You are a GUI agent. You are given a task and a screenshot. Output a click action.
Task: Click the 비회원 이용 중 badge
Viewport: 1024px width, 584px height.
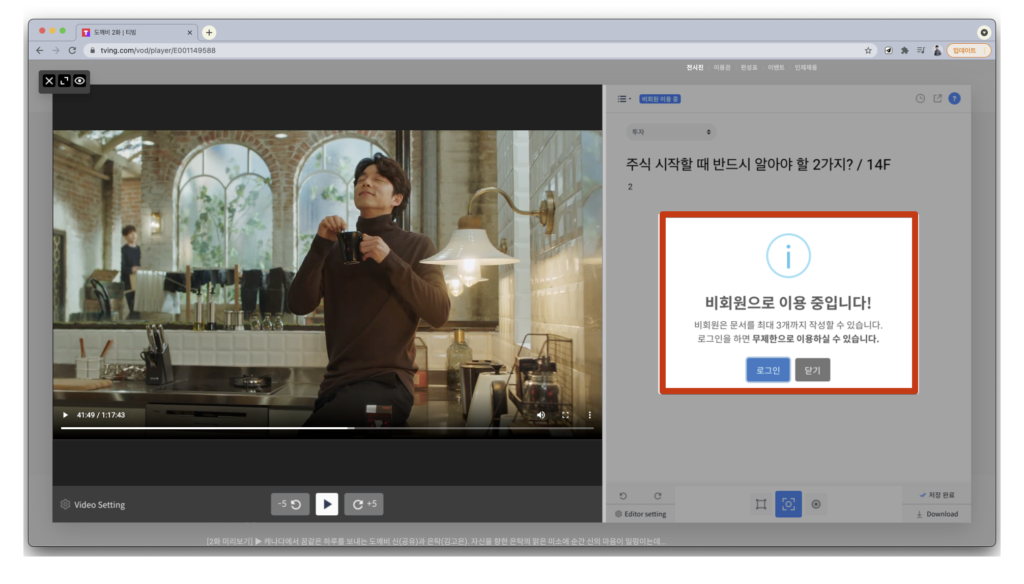(660, 99)
